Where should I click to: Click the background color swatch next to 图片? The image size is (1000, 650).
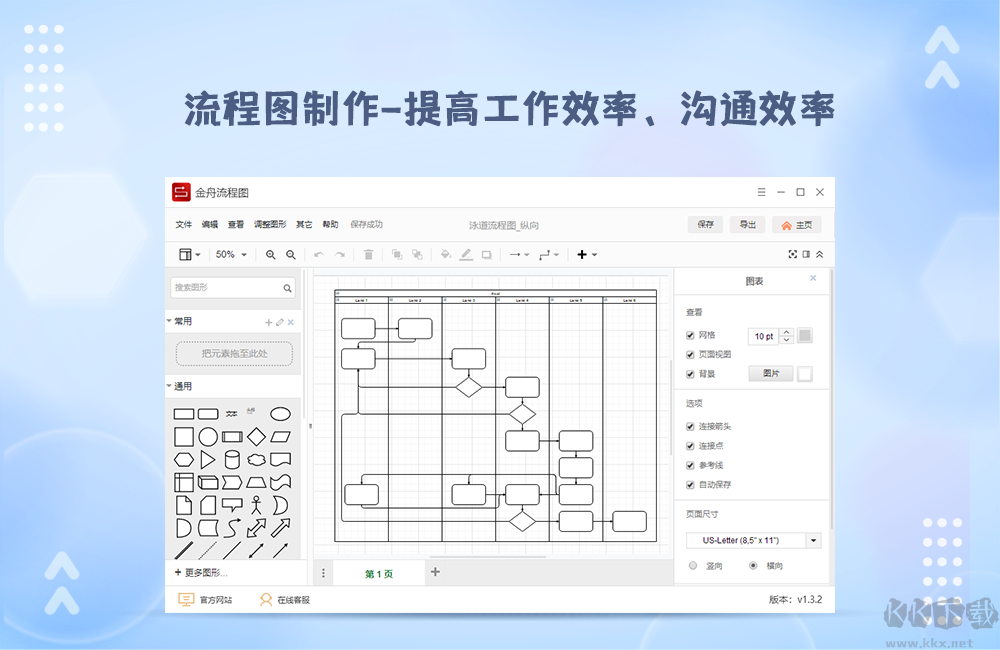[806, 372]
